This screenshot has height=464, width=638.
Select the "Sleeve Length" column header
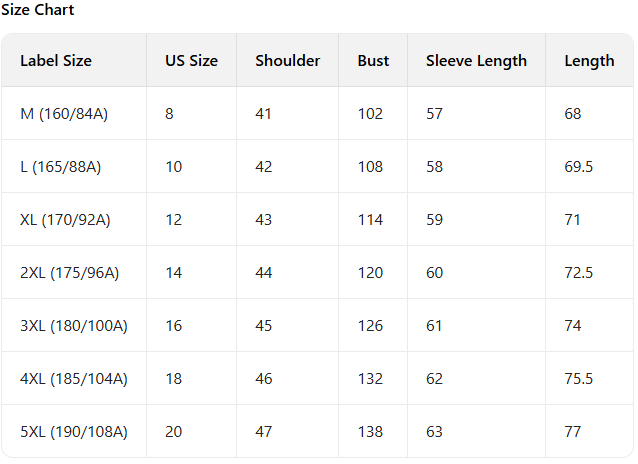pyautogui.click(x=476, y=60)
